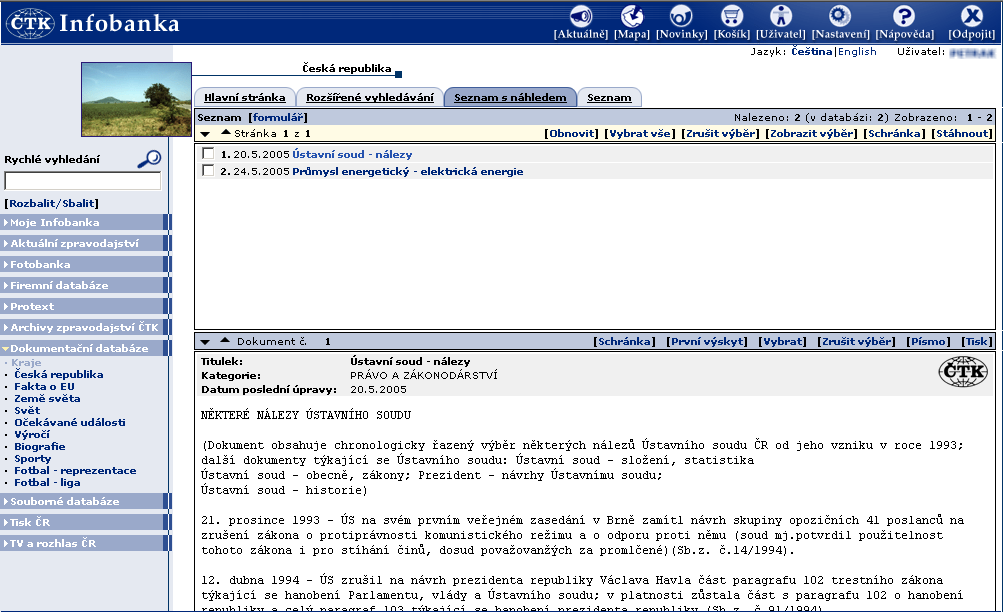The height and width of the screenshot is (612, 1003).
Task: Open the Uživatel user icon
Action: click(780, 16)
